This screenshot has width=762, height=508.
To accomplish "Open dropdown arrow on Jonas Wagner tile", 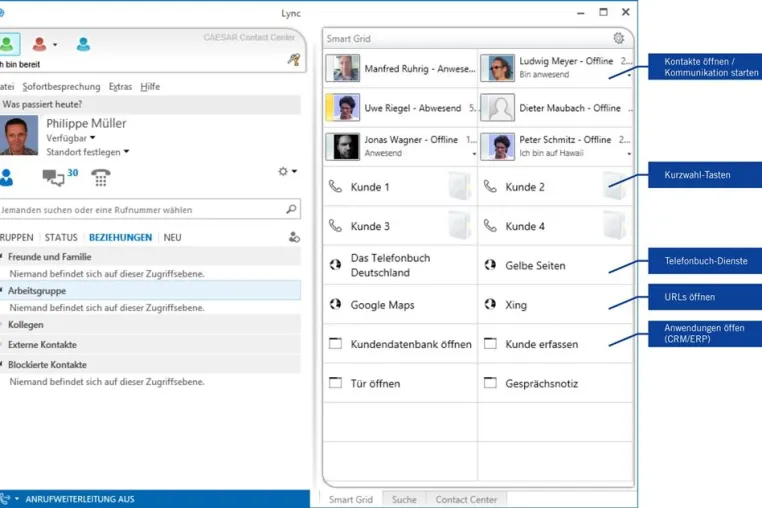I will (x=474, y=154).
